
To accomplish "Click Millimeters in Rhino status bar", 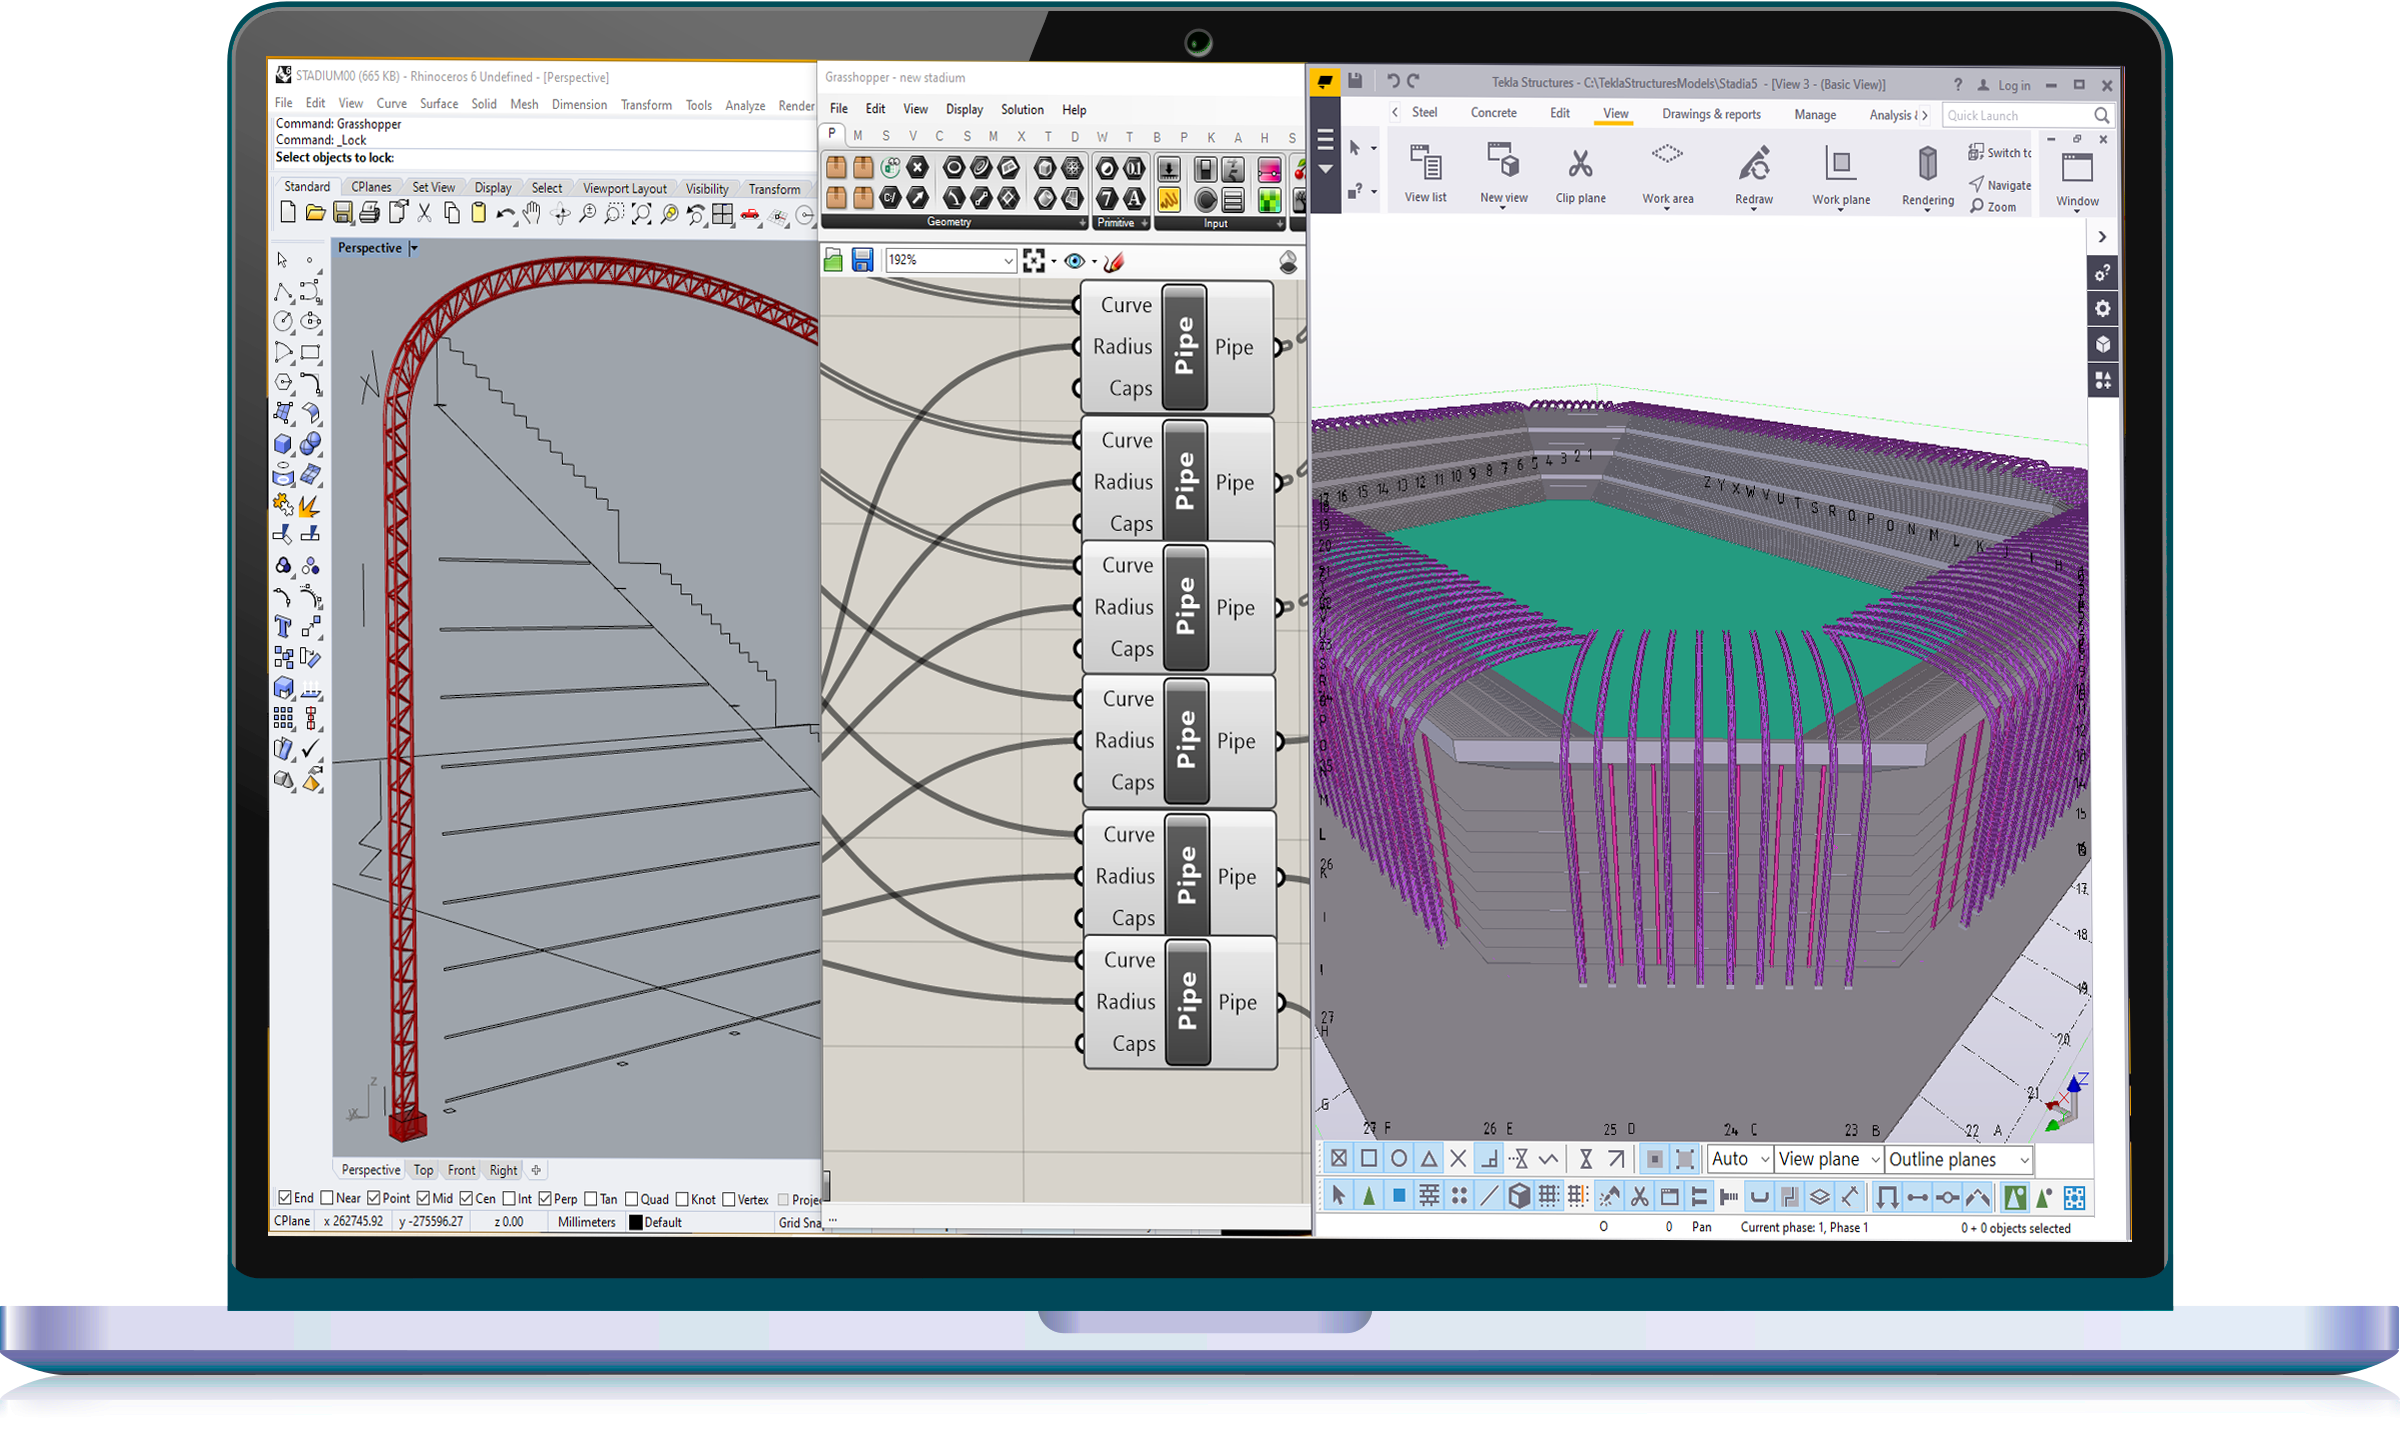I will point(586,1222).
